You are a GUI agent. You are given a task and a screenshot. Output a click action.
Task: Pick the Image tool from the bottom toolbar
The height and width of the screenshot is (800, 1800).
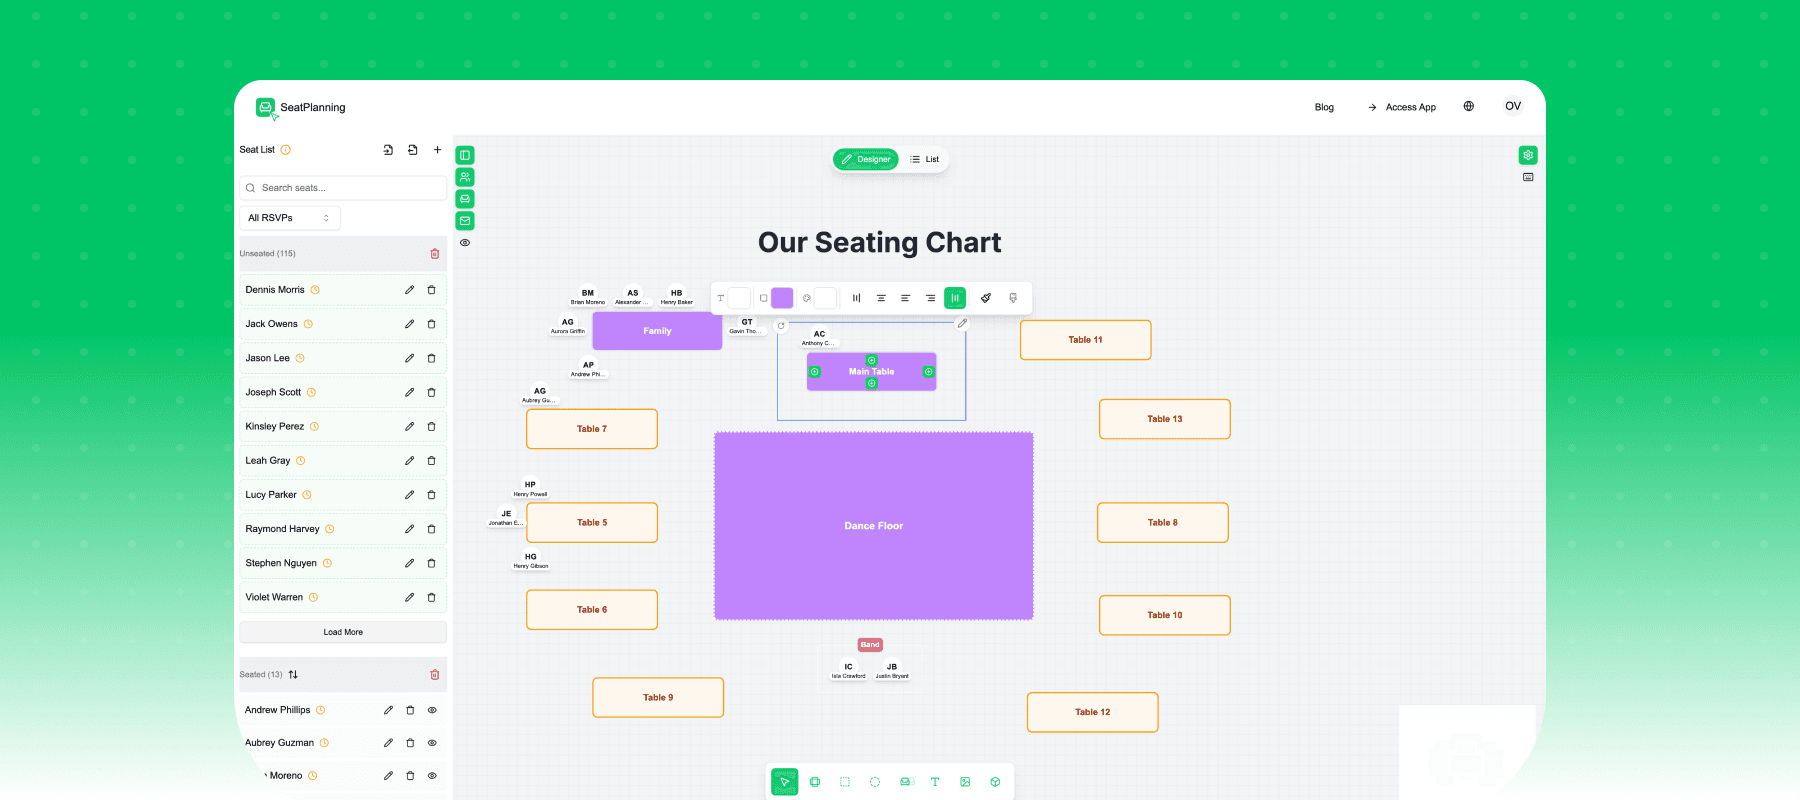pyautogui.click(x=965, y=781)
